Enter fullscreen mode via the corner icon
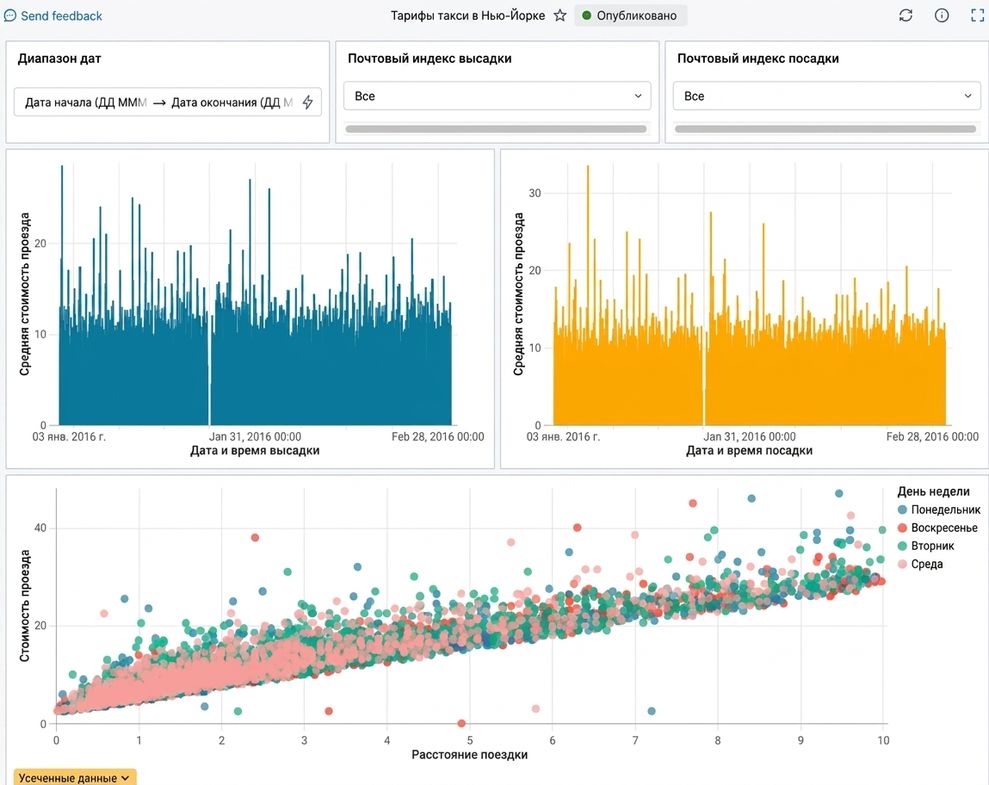This screenshot has width=989, height=785. pyautogui.click(x=978, y=16)
